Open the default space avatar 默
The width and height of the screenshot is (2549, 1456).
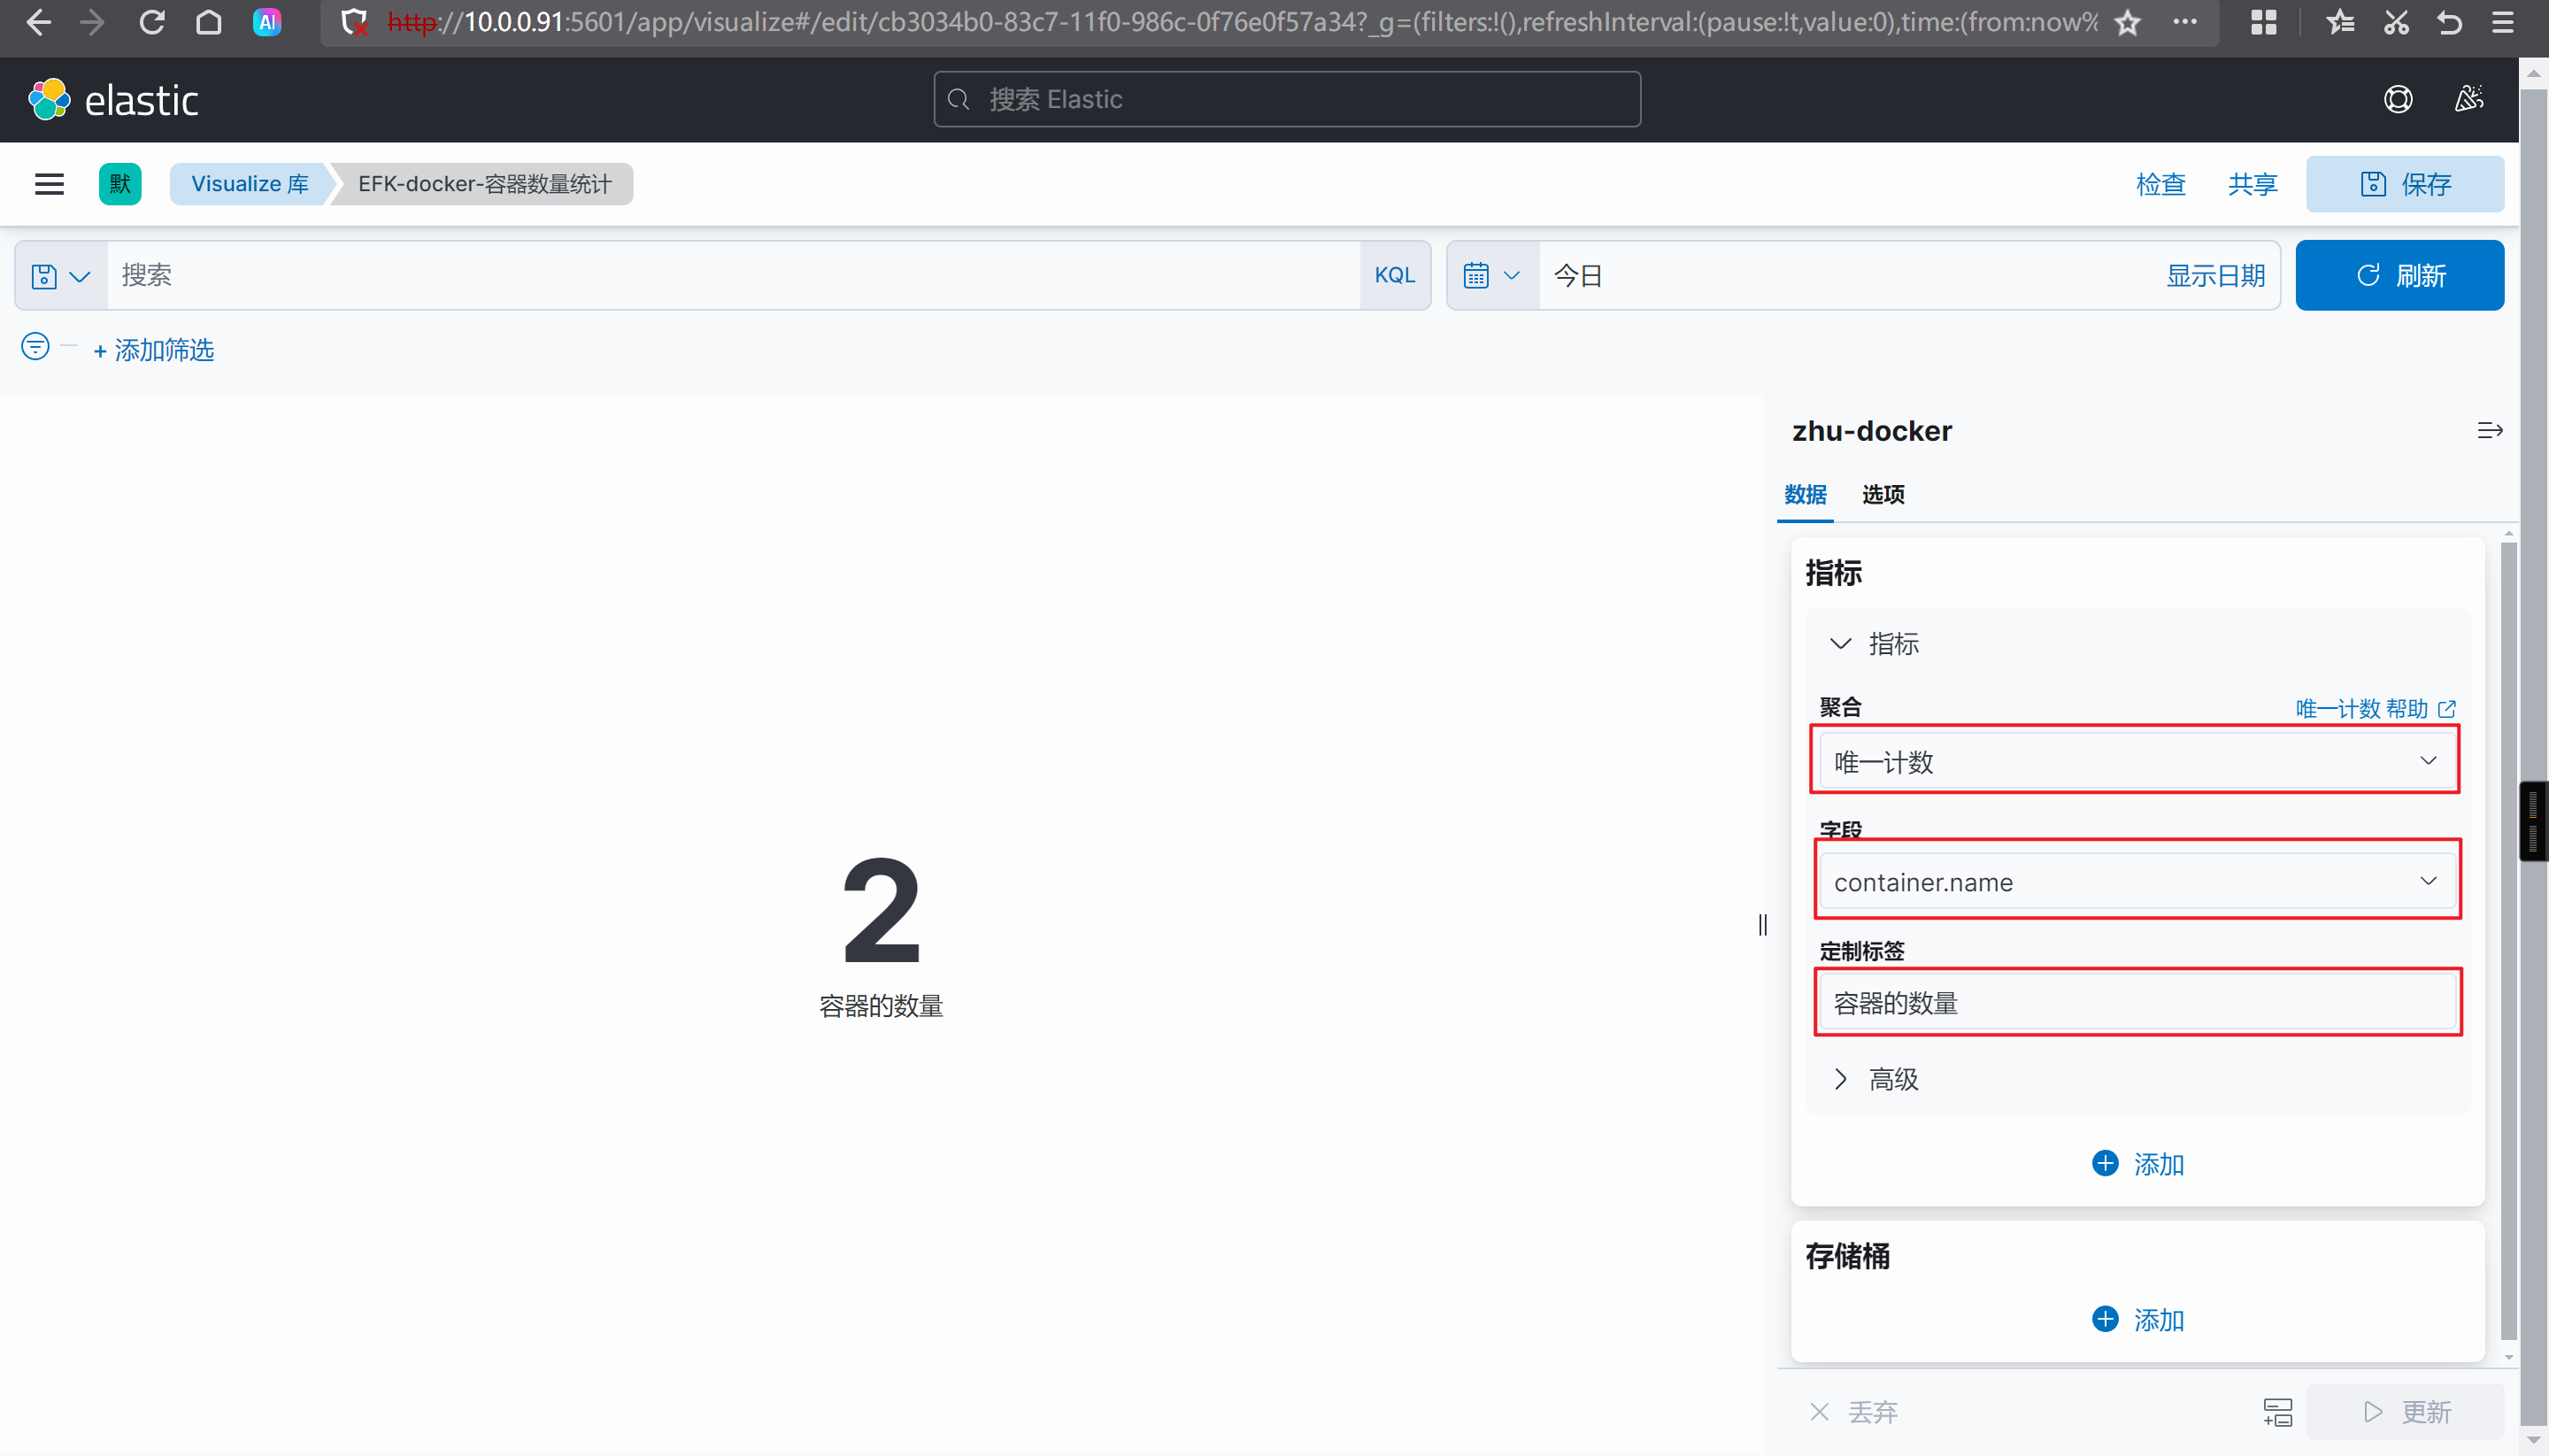click(120, 184)
